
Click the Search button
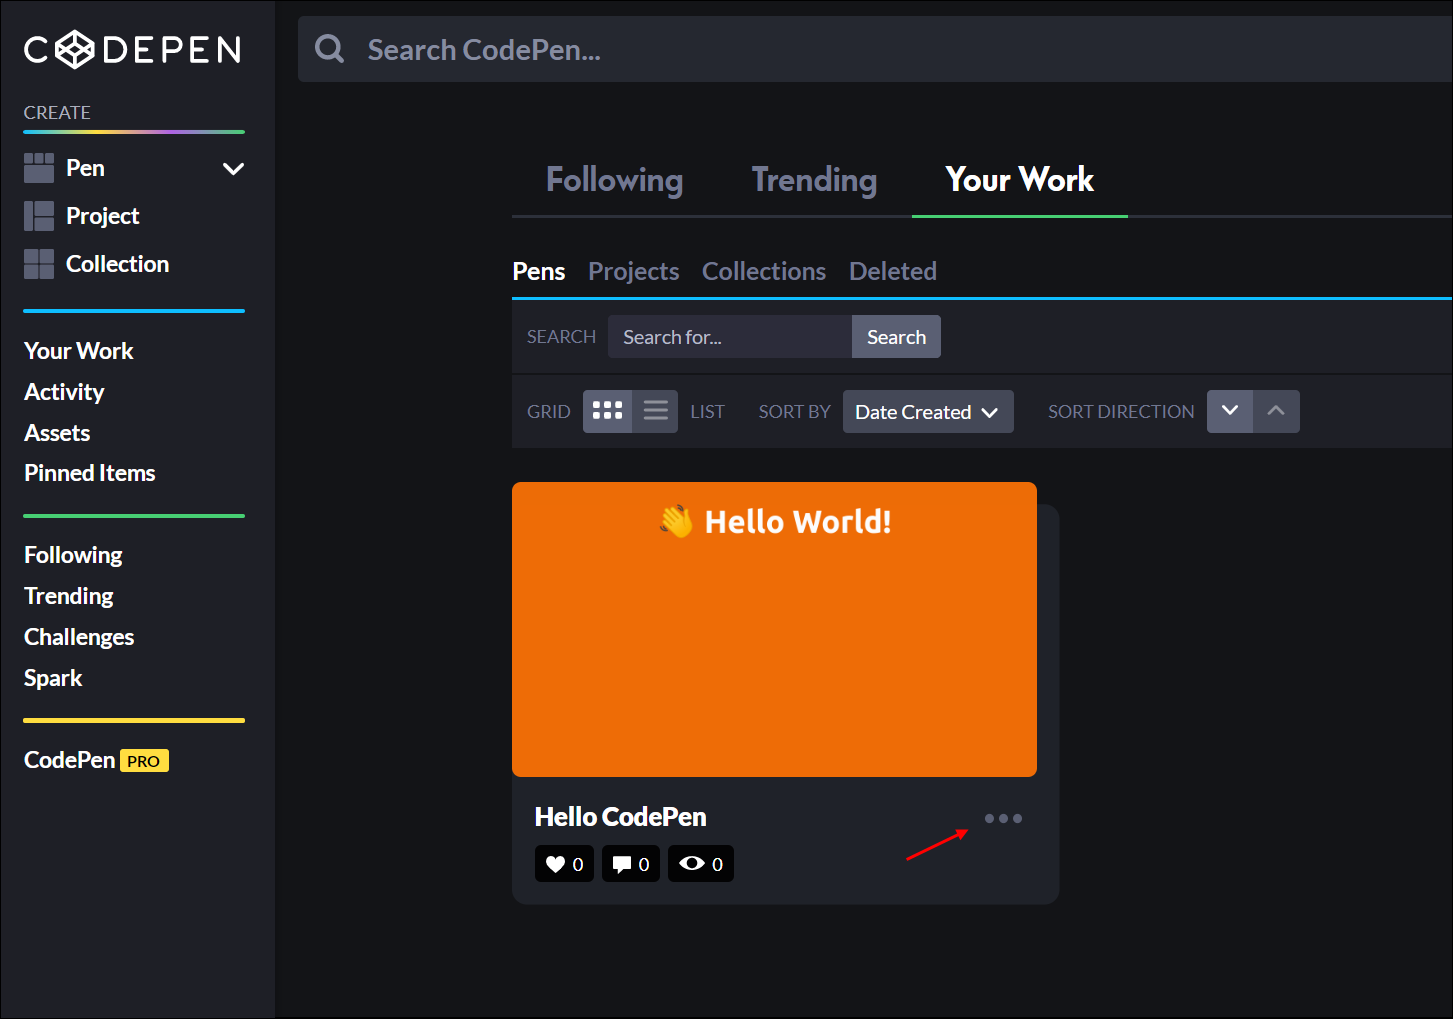point(896,337)
